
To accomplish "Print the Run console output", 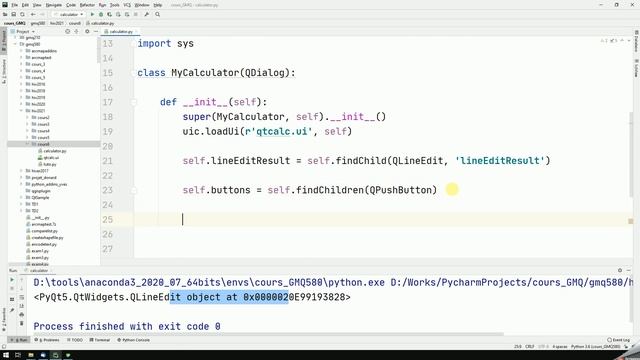I will (22, 314).
